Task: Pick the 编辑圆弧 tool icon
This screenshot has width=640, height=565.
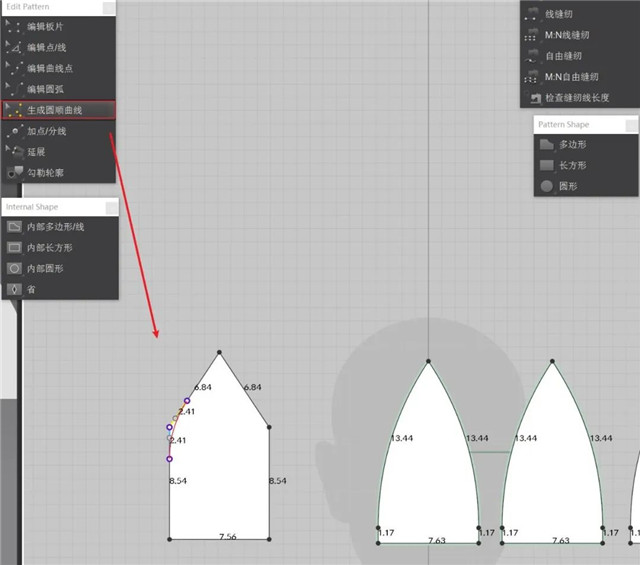Action: click(x=15, y=89)
